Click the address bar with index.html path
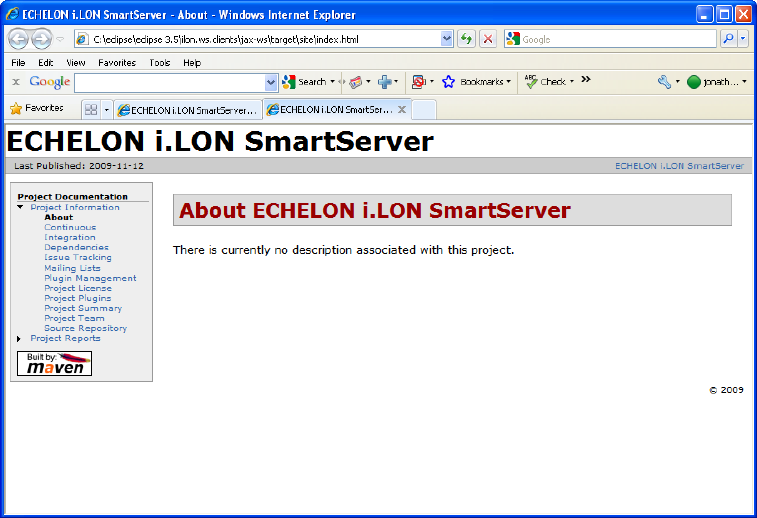The image size is (757, 518). [258, 39]
